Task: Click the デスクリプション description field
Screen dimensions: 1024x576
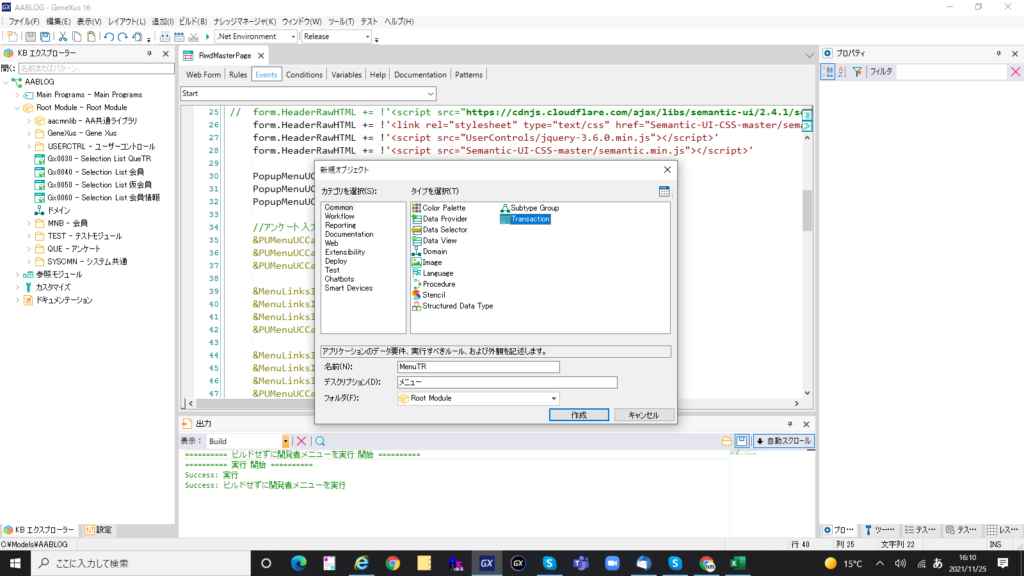Action: (x=507, y=383)
